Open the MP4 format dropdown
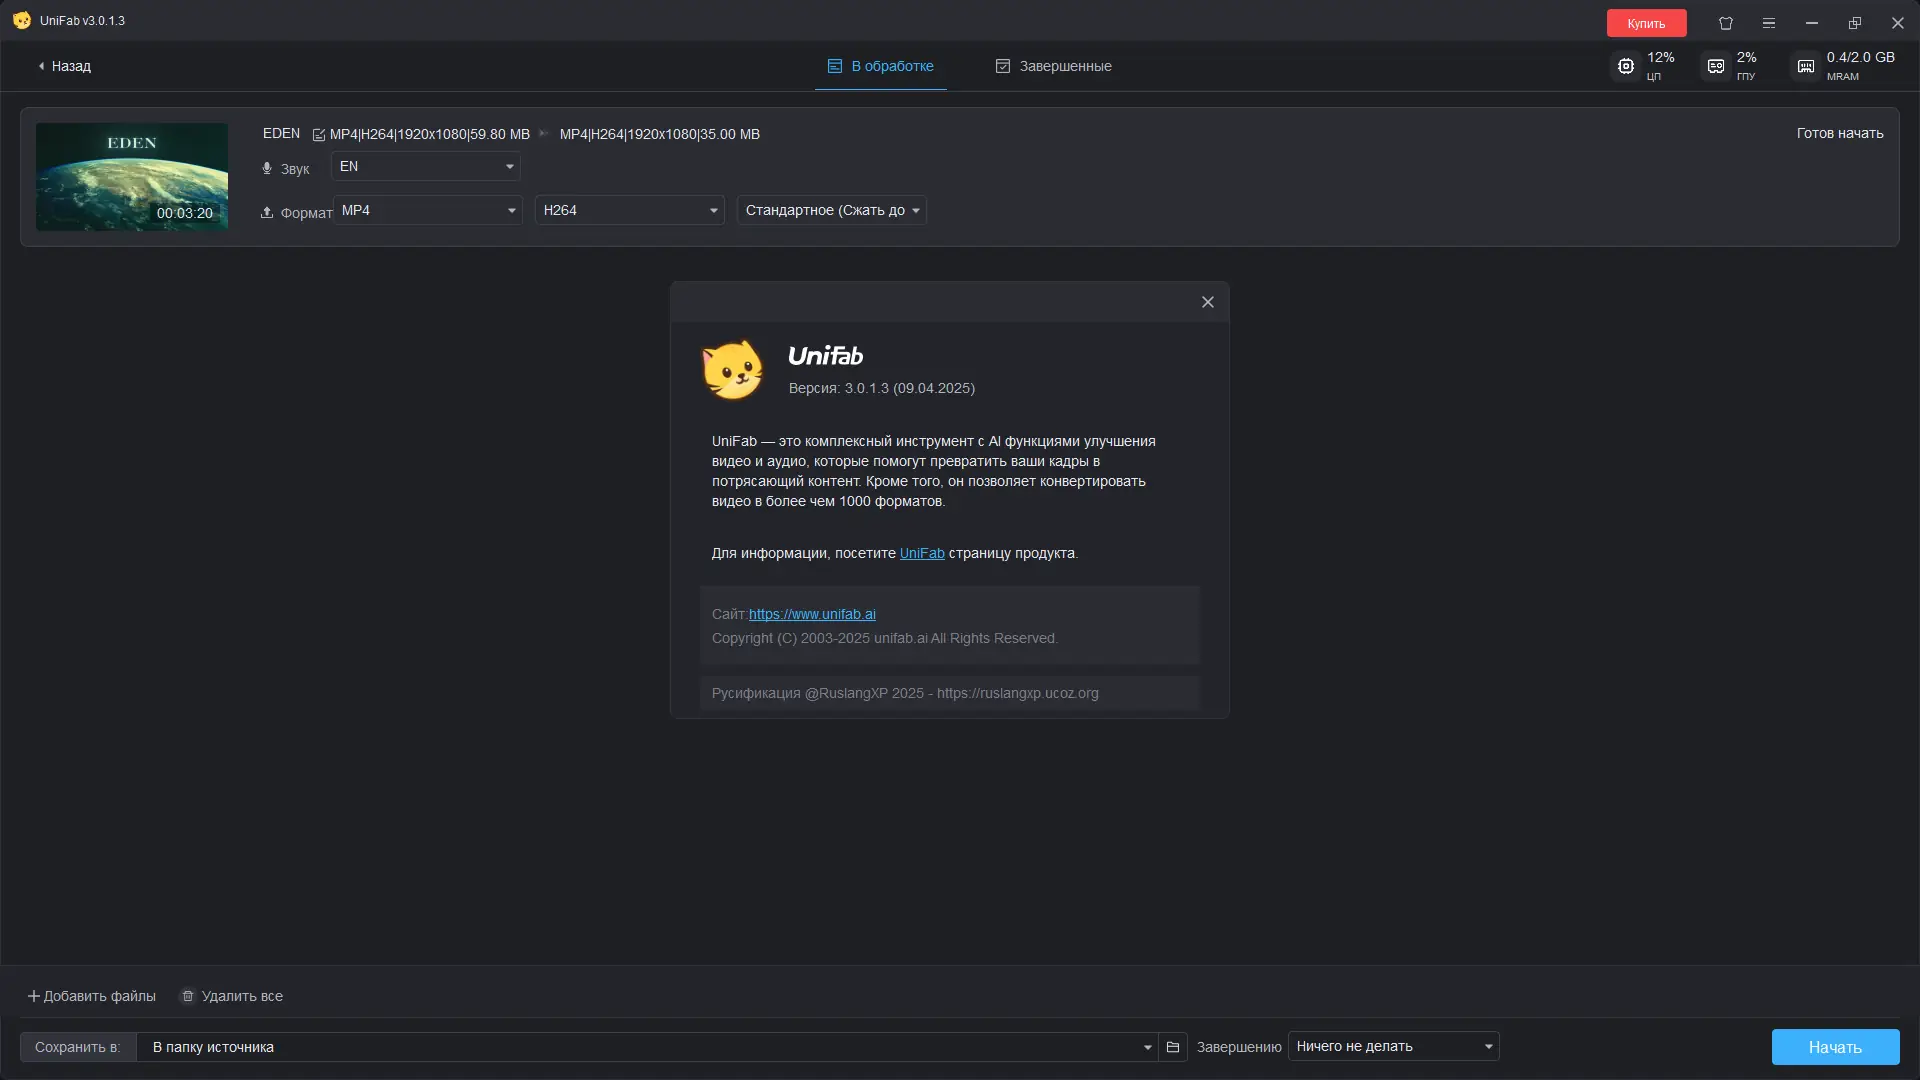Viewport: 1920px width, 1080px height. [428, 211]
